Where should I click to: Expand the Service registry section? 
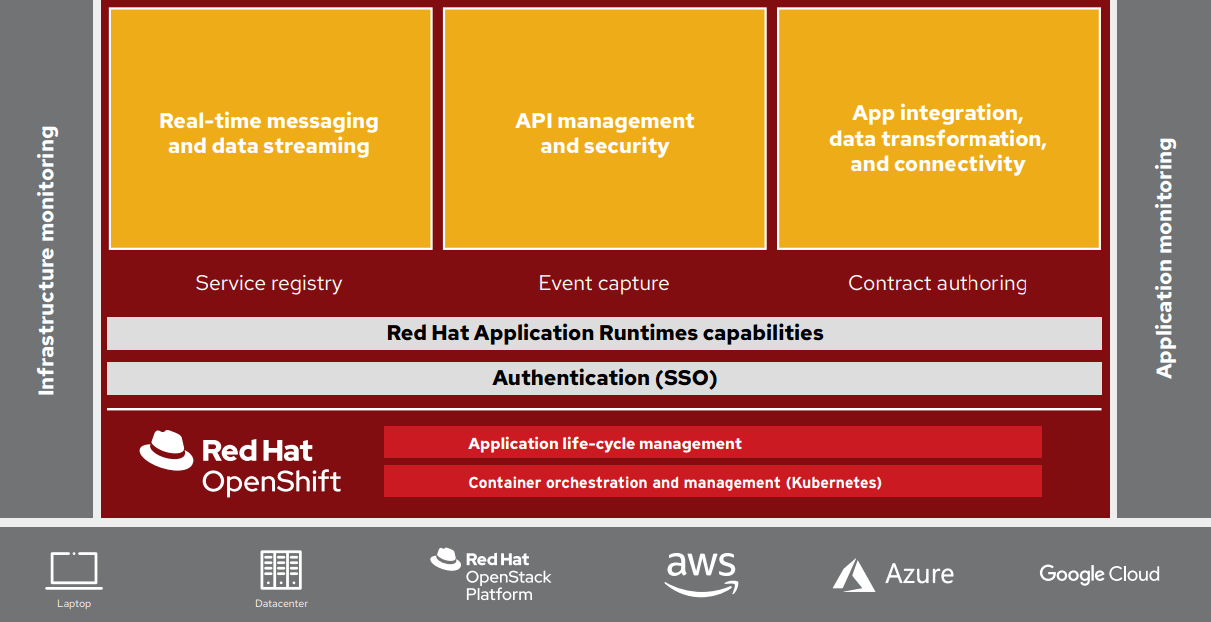click(268, 283)
